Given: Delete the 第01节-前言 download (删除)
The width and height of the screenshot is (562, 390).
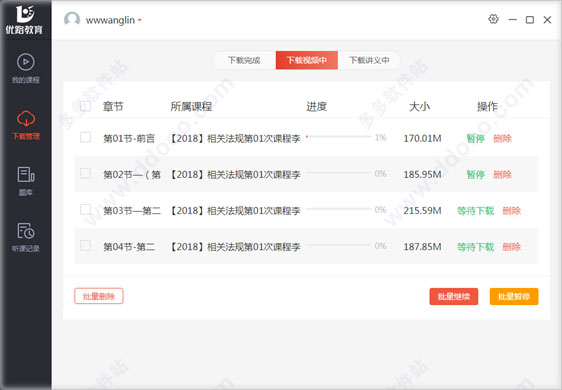Looking at the screenshot, I should click(503, 138).
